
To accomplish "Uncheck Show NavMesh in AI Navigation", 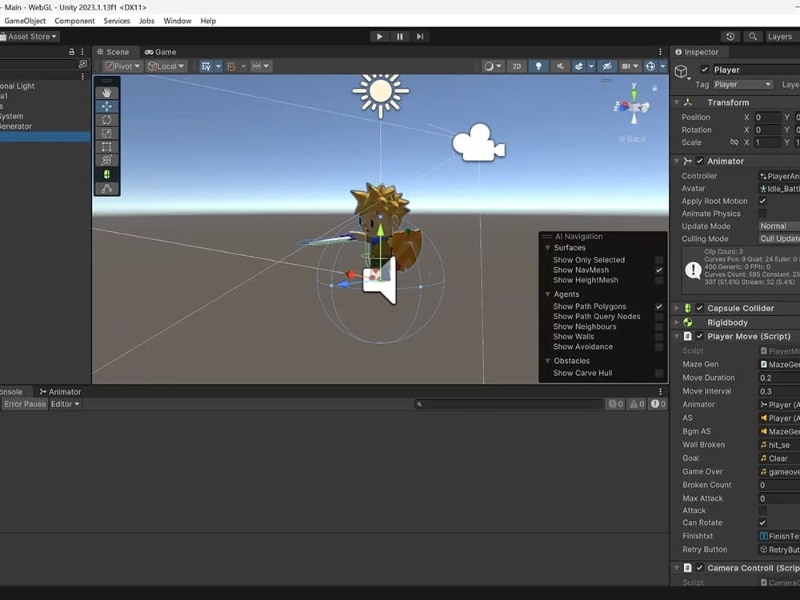I will [x=659, y=269].
